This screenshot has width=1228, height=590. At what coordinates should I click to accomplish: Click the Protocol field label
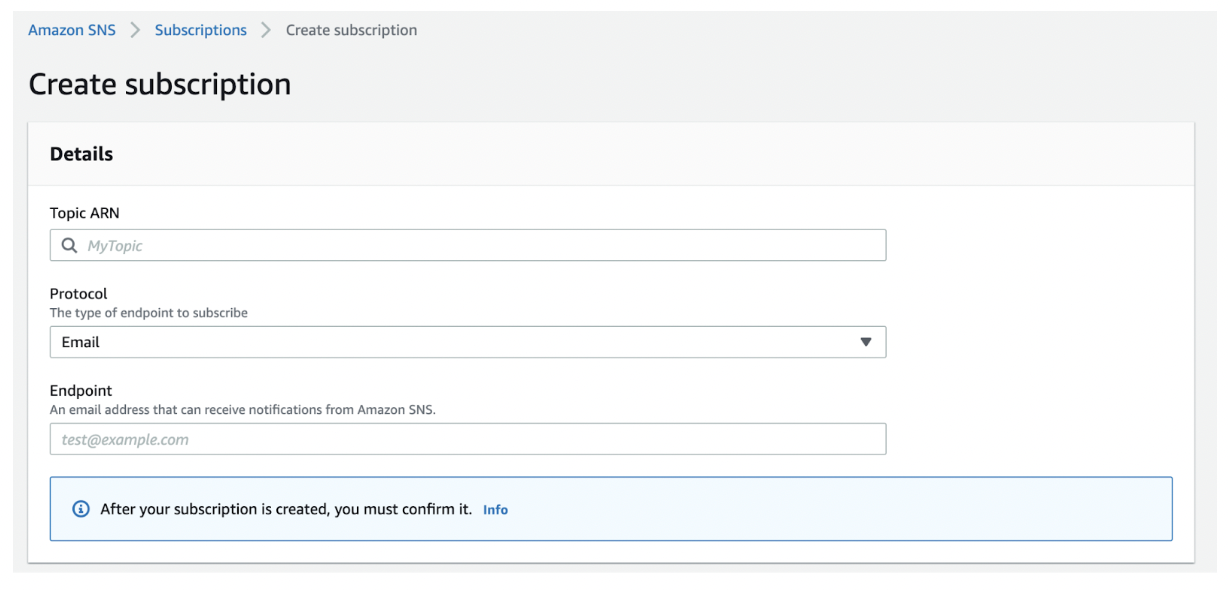78,294
